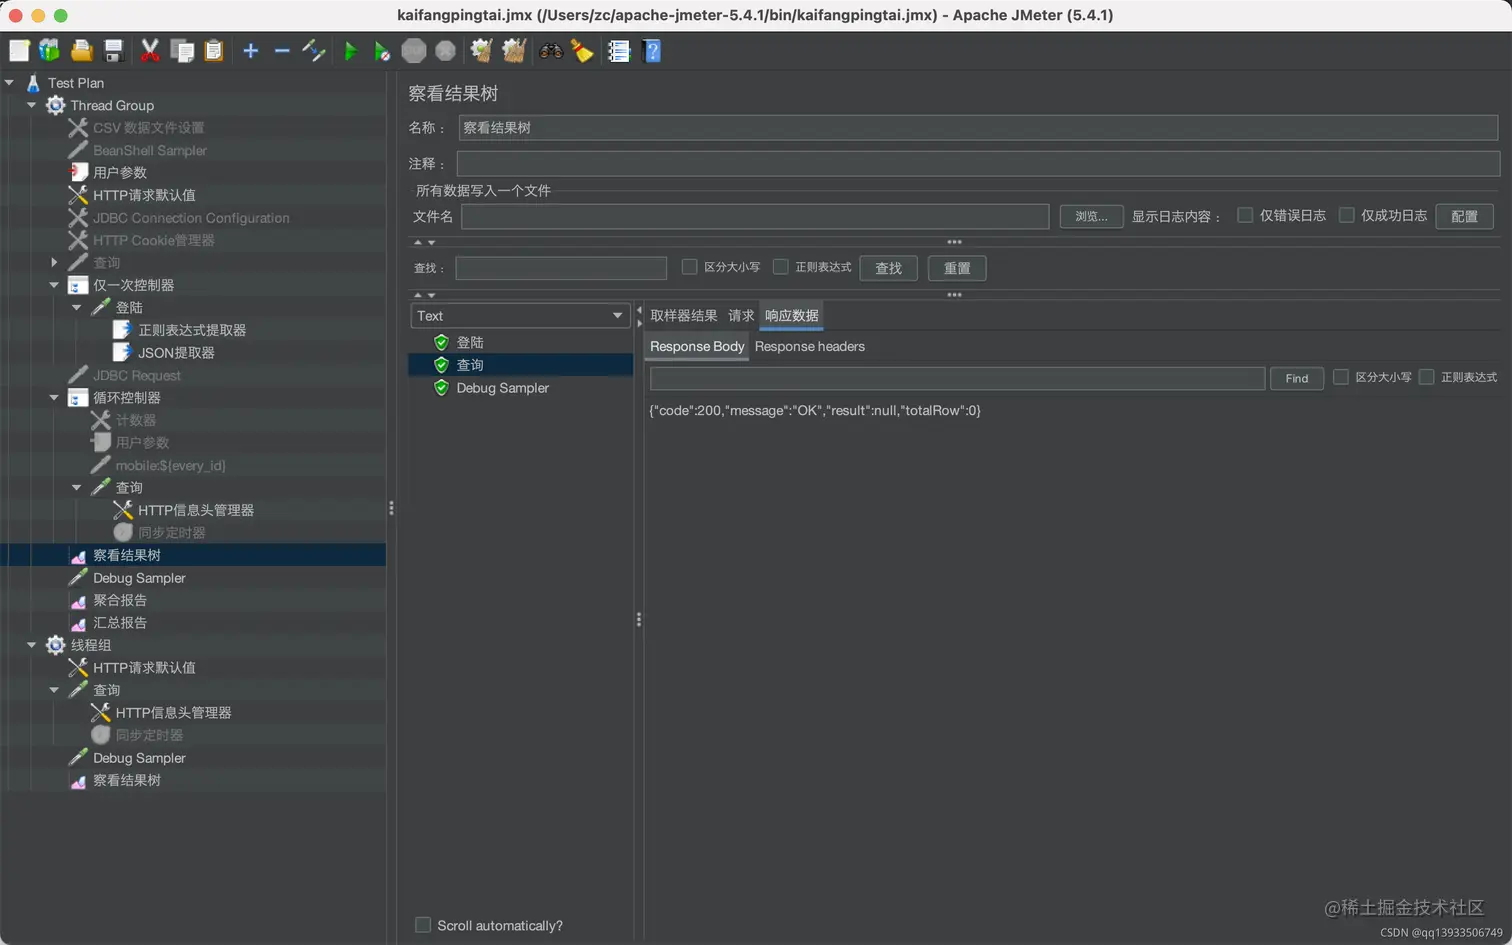This screenshot has height=945, width=1512.
Task: Open the Response headers tab
Action: click(810, 347)
